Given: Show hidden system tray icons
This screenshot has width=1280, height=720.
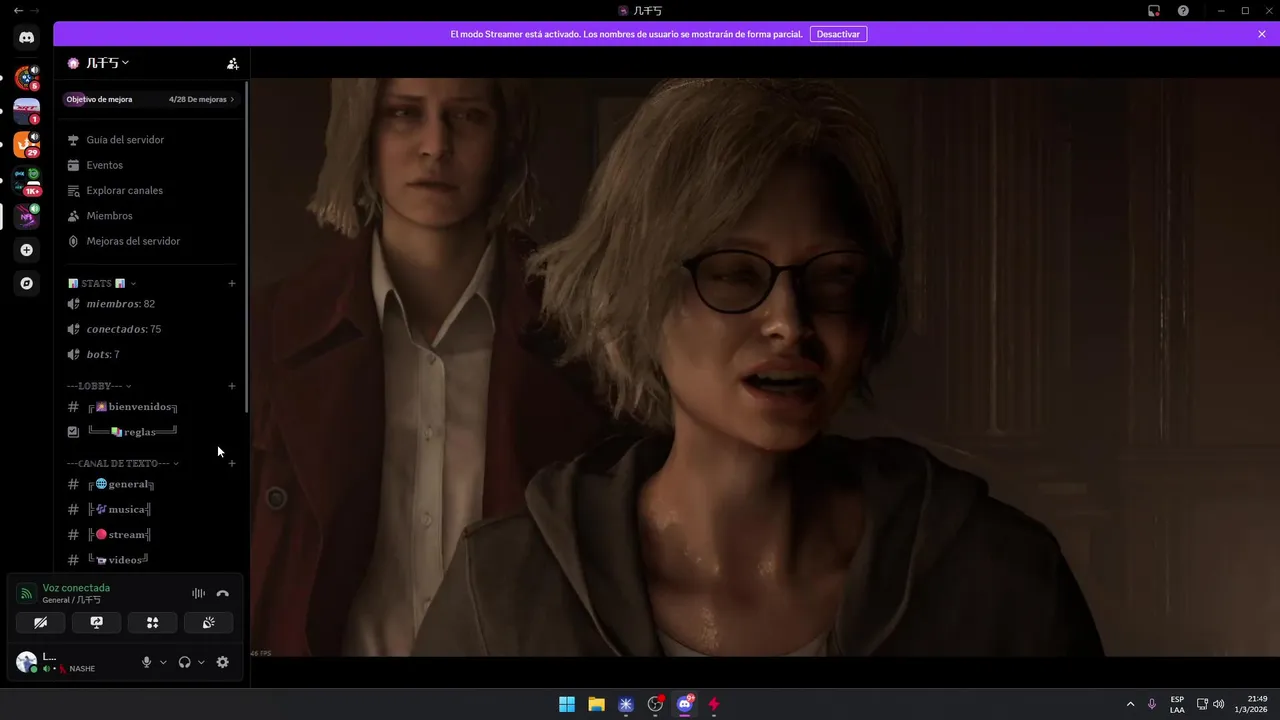Looking at the screenshot, I should click(x=1130, y=704).
